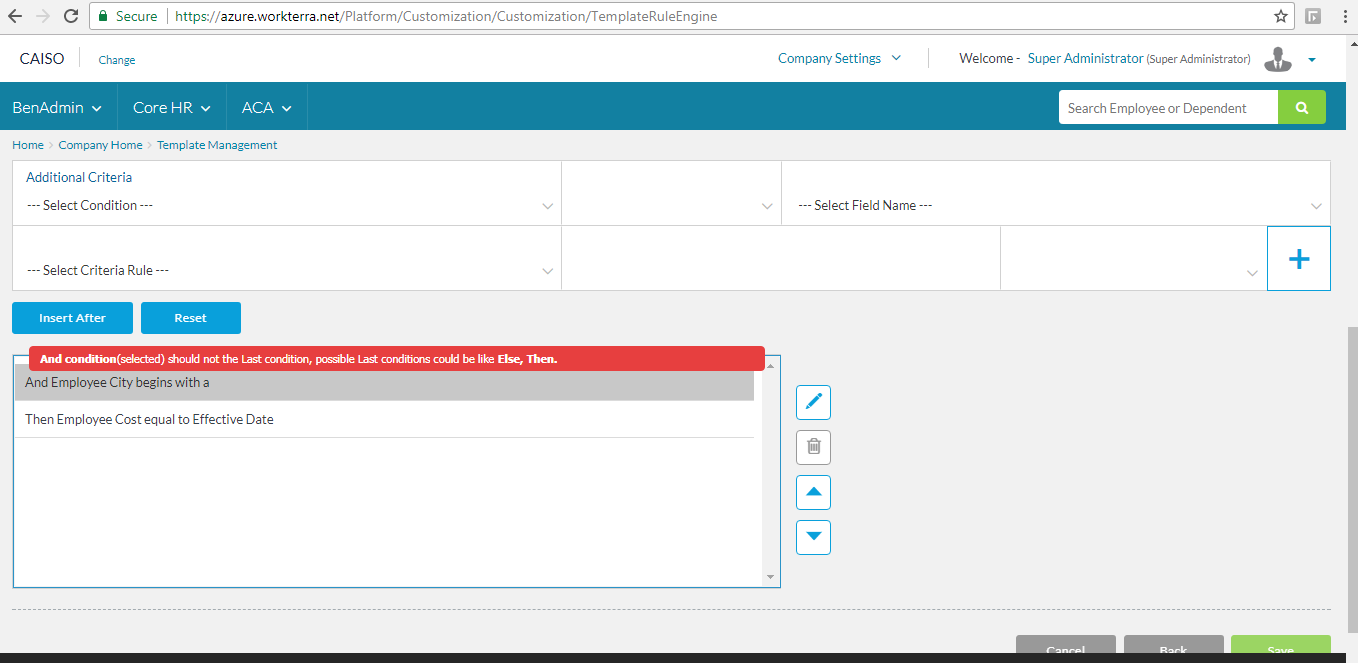Move selected rule up with arrow
Screen dimensions: 1358x663
tap(813, 492)
